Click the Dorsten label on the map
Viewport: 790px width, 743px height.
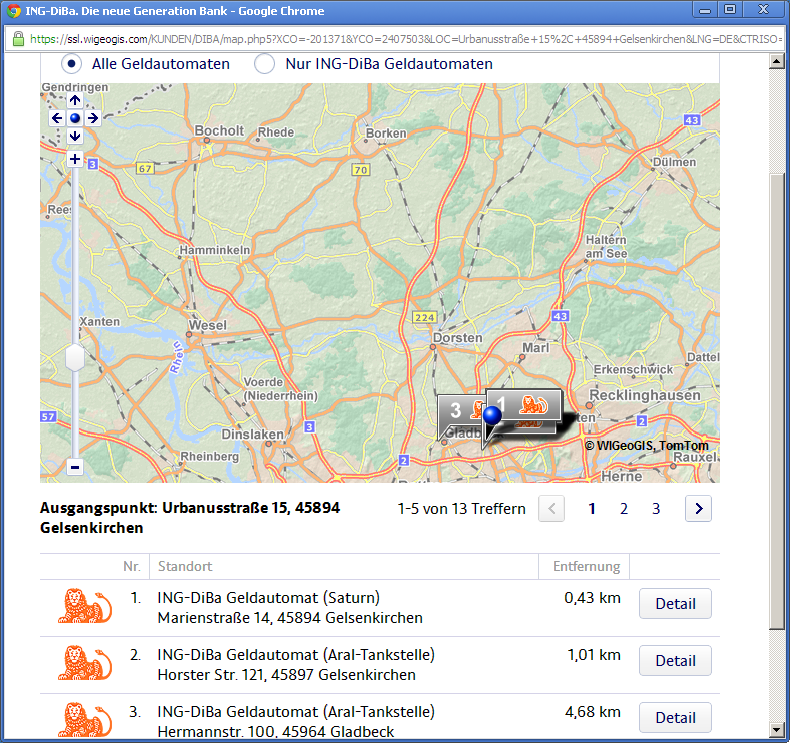click(x=457, y=337)
